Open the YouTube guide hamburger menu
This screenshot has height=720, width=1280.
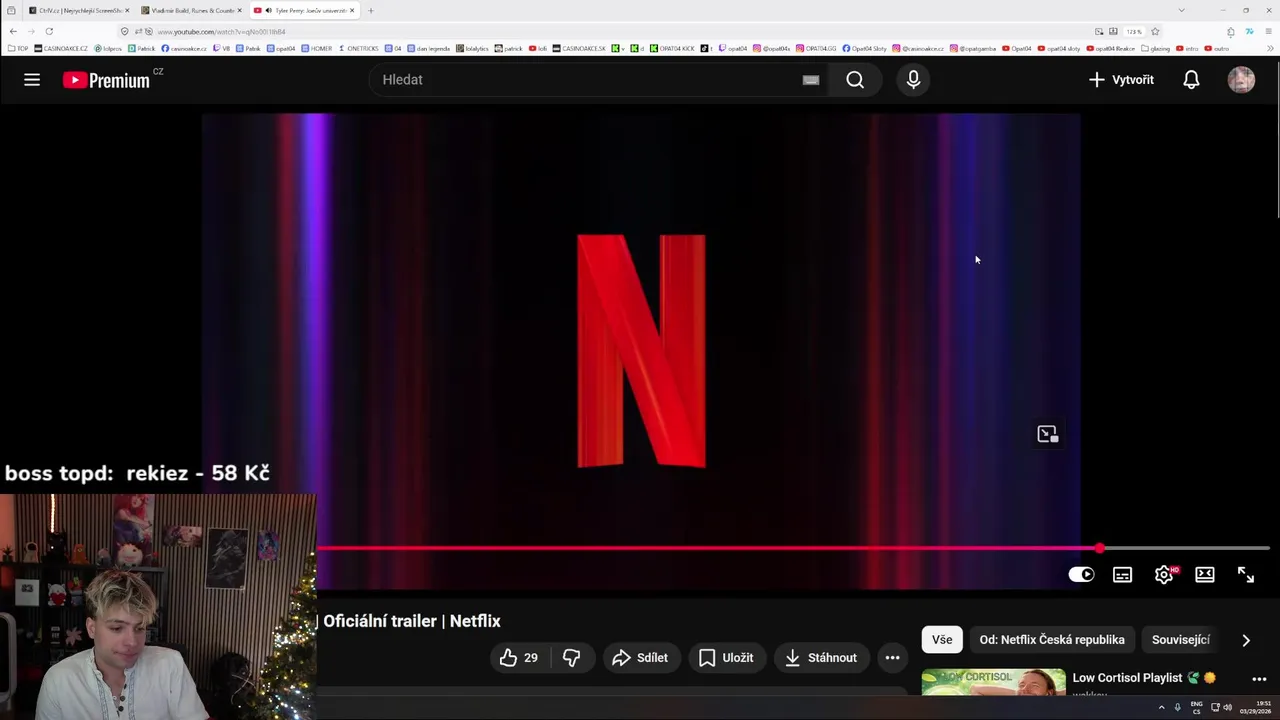point(32,80)
